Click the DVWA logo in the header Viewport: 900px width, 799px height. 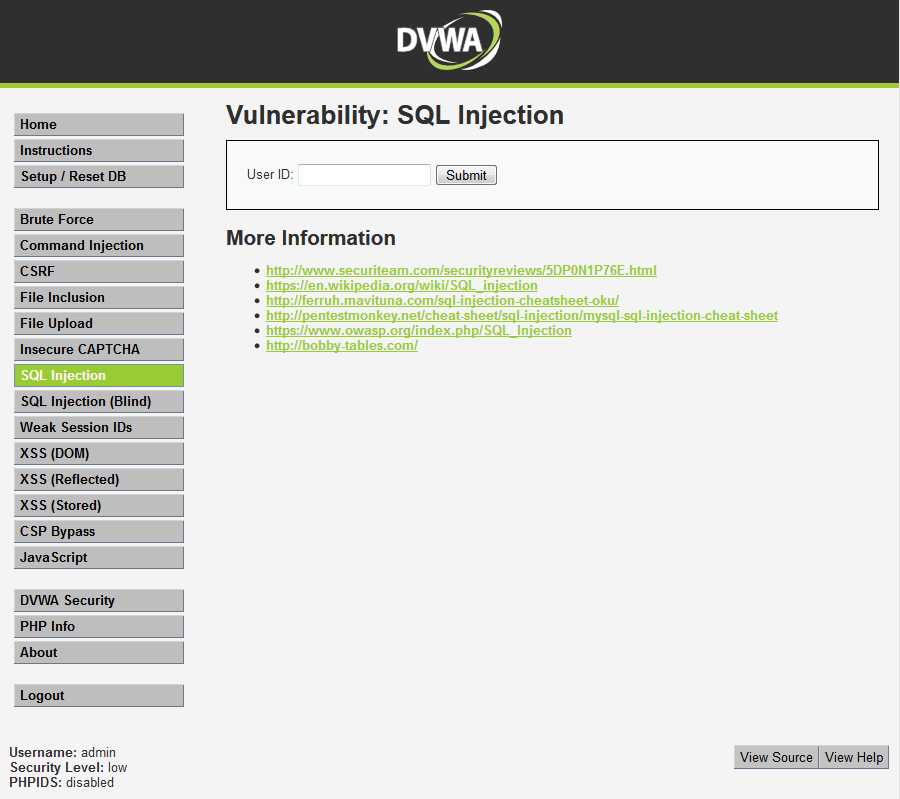tap(449, 40)
